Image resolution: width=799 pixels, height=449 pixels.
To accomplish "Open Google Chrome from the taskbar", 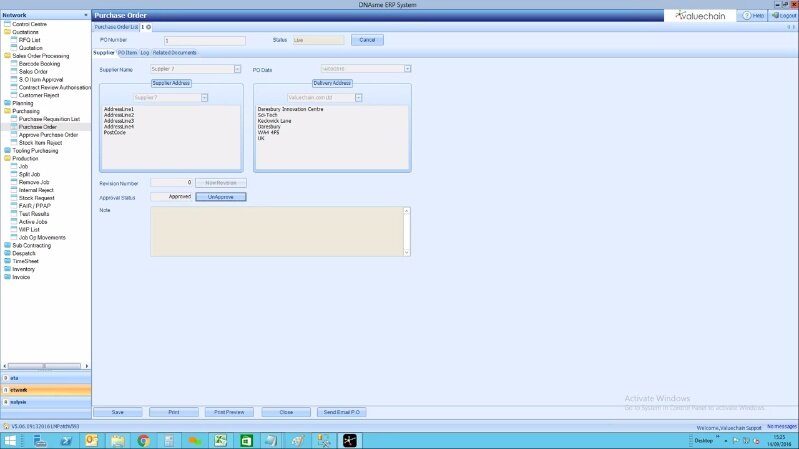I will pyautogui.click(x=143, y=440).
